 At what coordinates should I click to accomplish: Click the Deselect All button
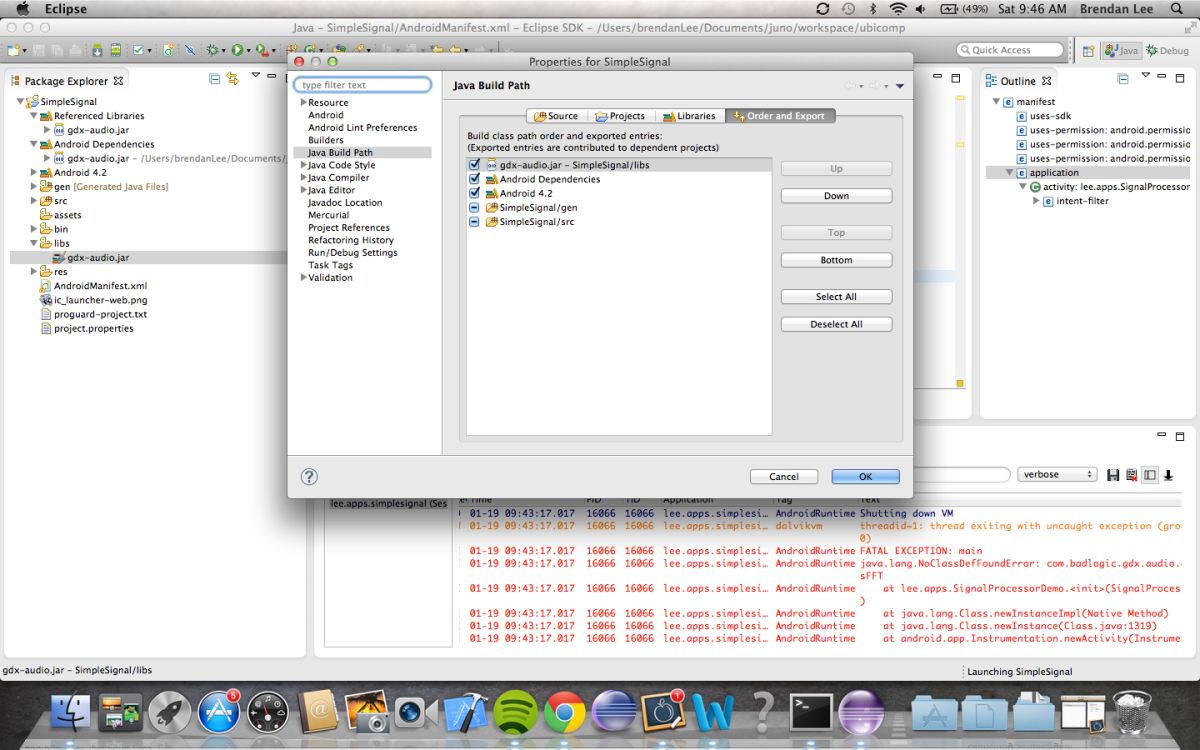coord(836,324)
